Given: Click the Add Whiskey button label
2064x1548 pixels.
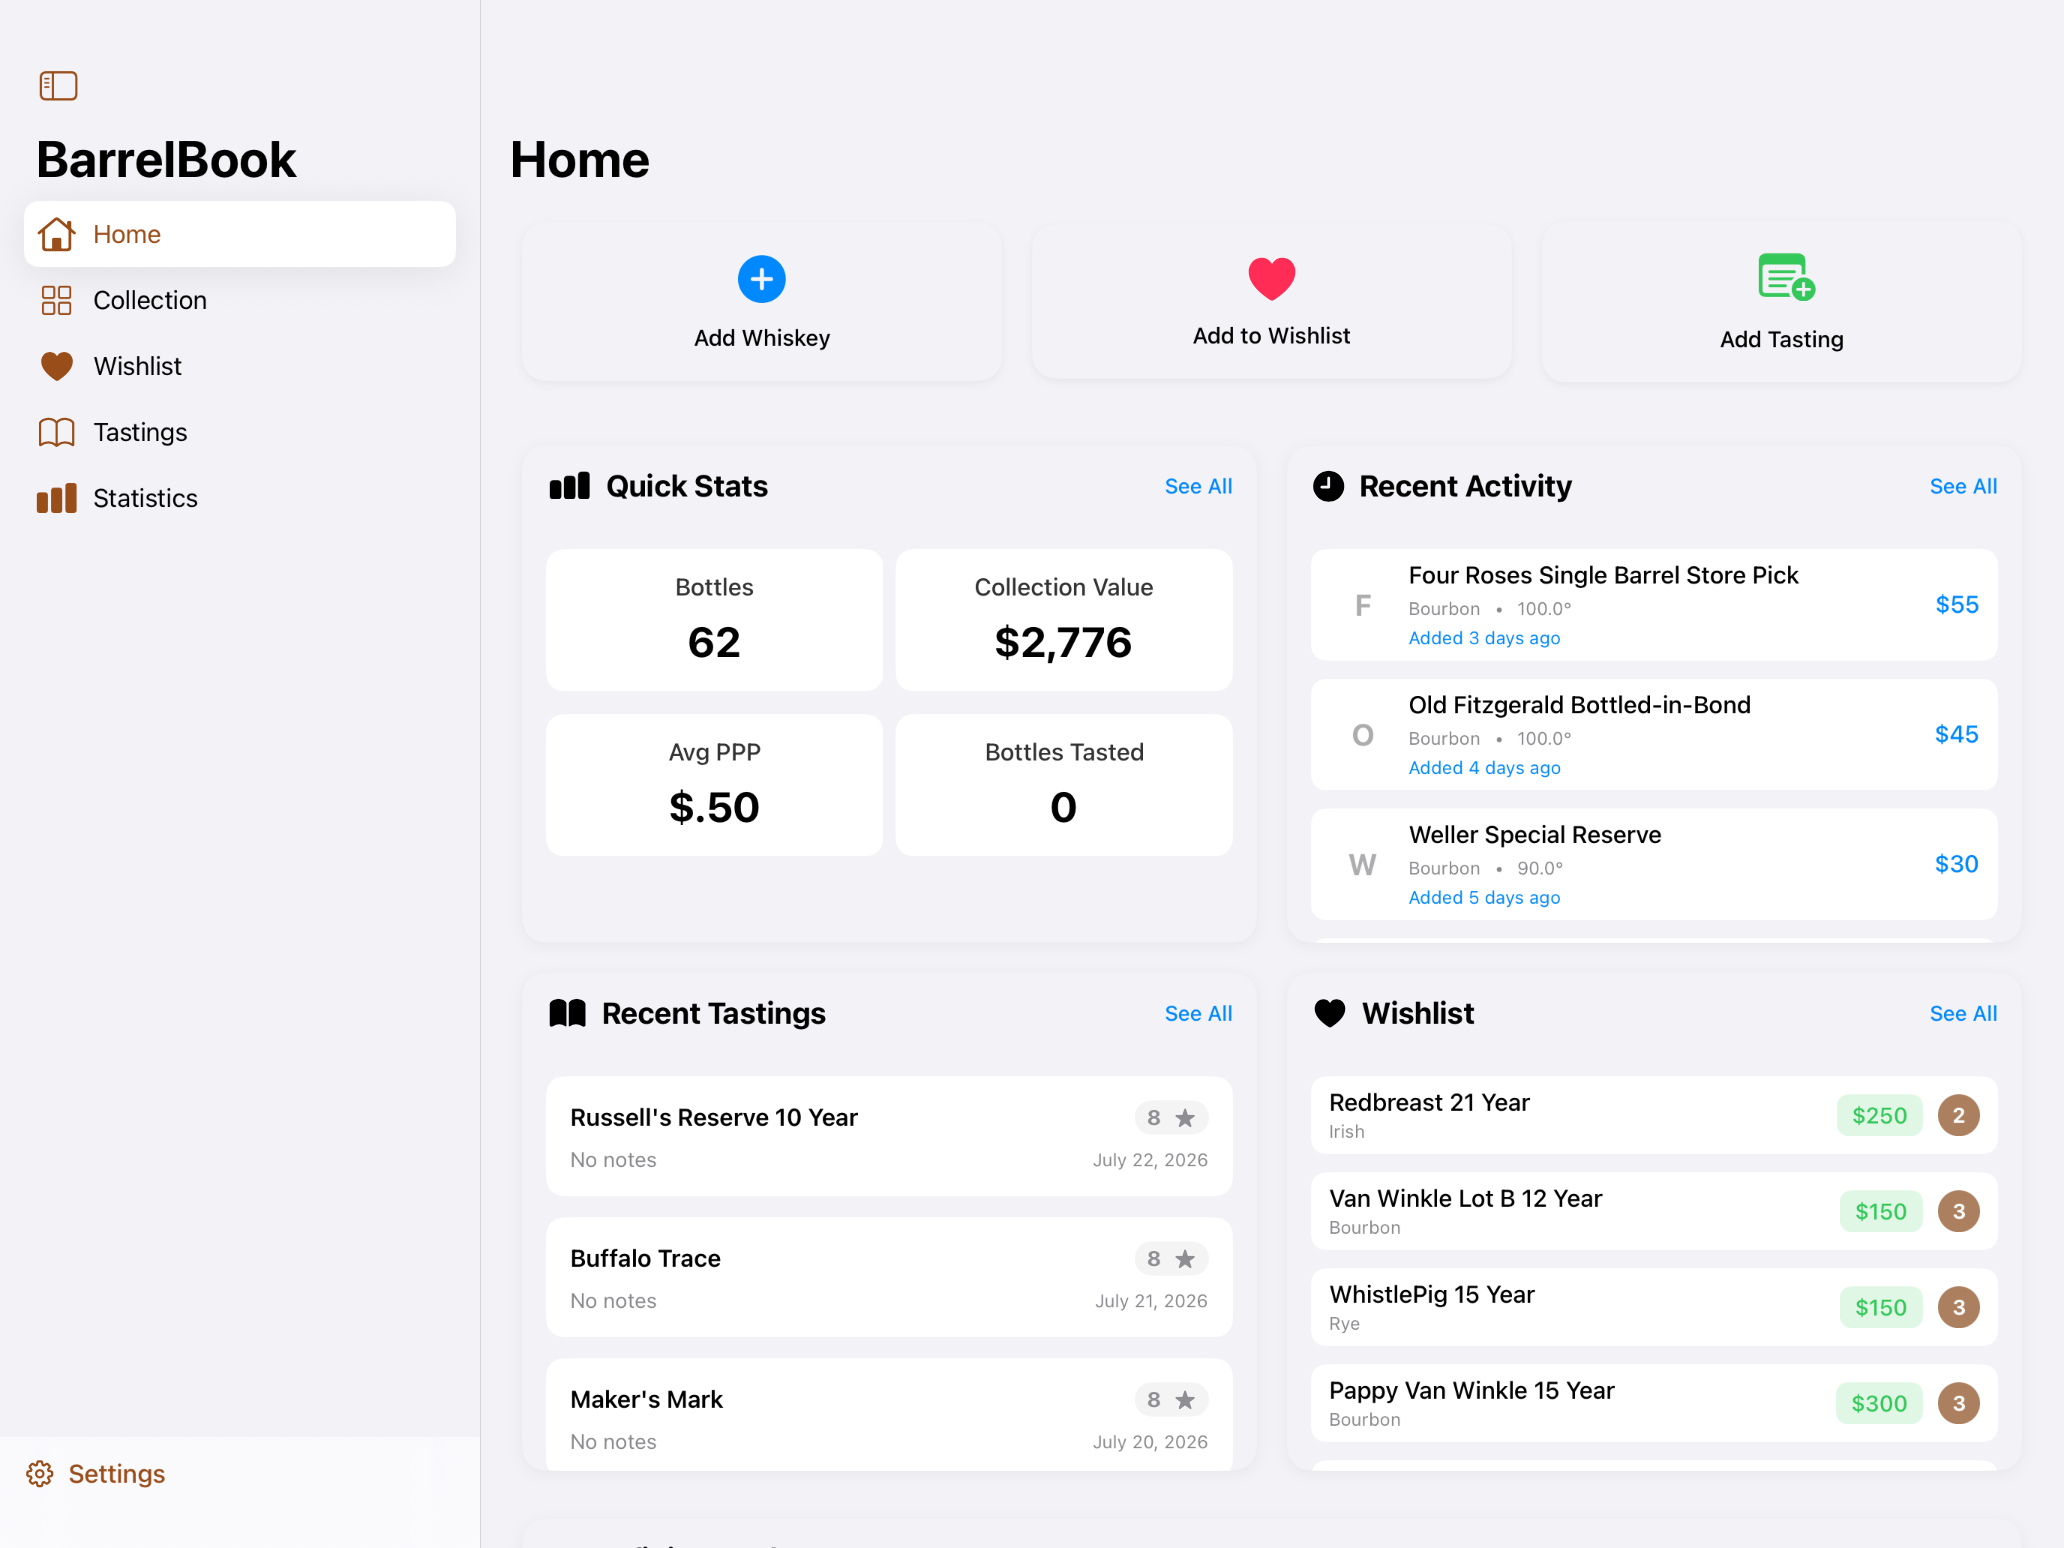Looking at the screenshot, I should pyautogui.click(x=762, y=338).
